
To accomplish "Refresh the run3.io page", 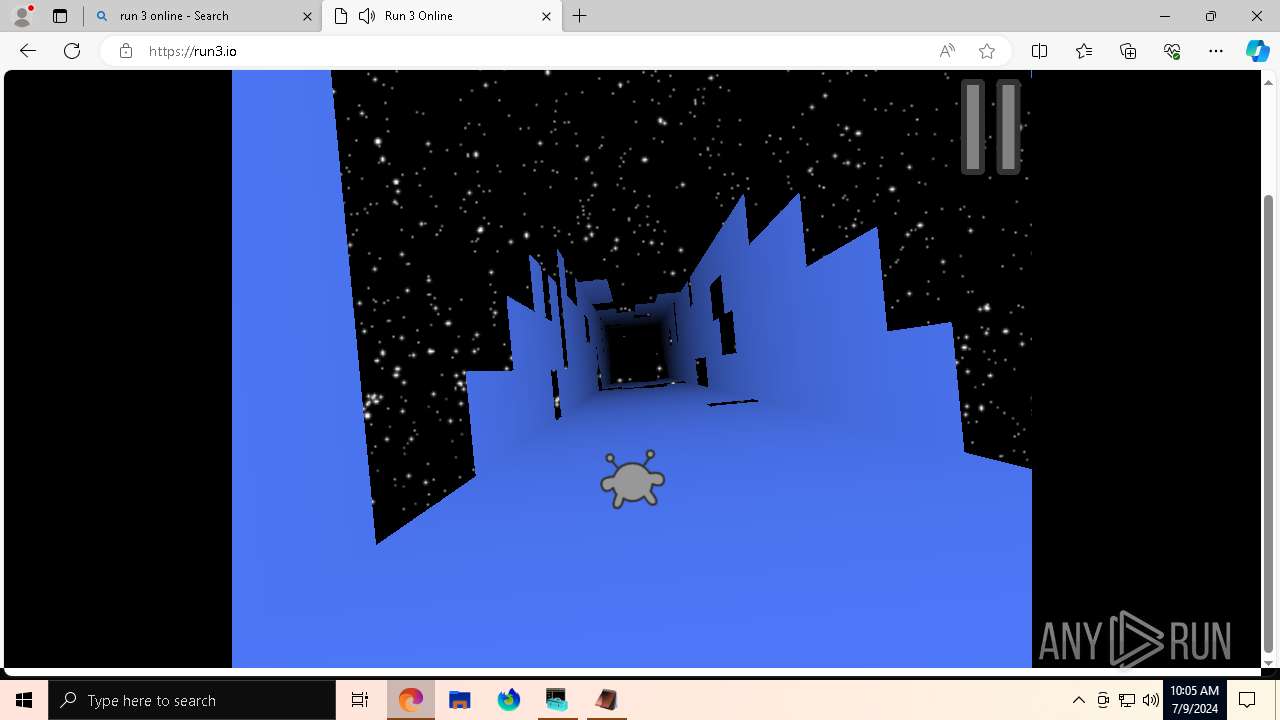I will click(72, 51).
